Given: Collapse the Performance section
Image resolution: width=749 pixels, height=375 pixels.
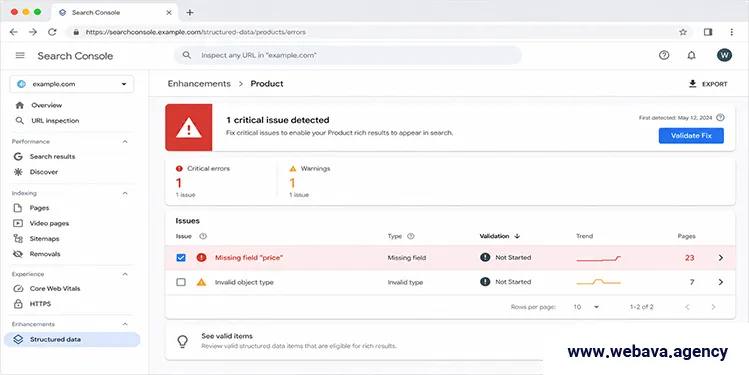Looking at the screenshot, I should [x=125, y=141].
